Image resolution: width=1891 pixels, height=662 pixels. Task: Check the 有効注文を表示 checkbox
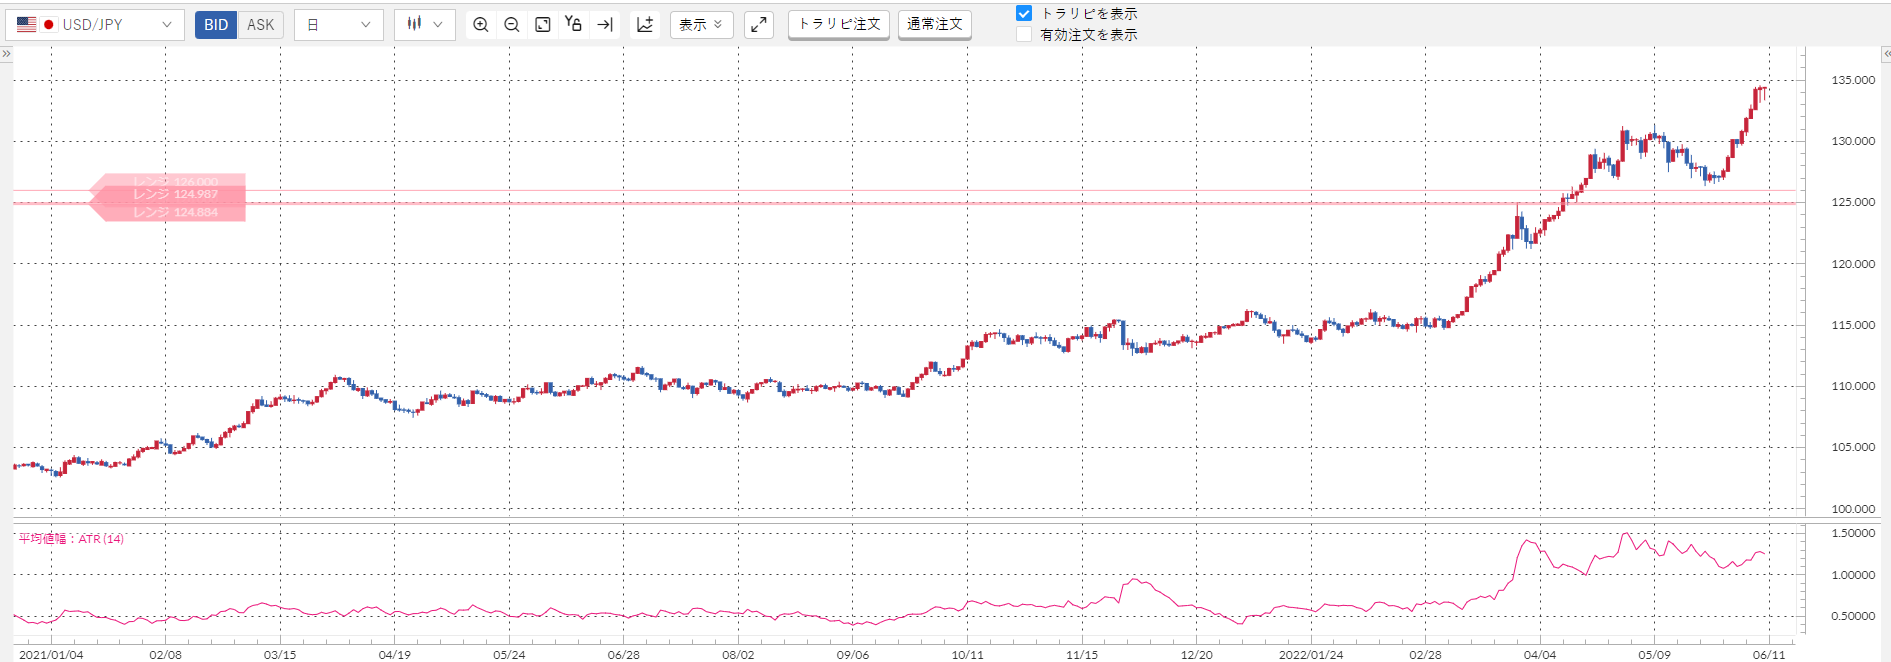coord(1024,35)
